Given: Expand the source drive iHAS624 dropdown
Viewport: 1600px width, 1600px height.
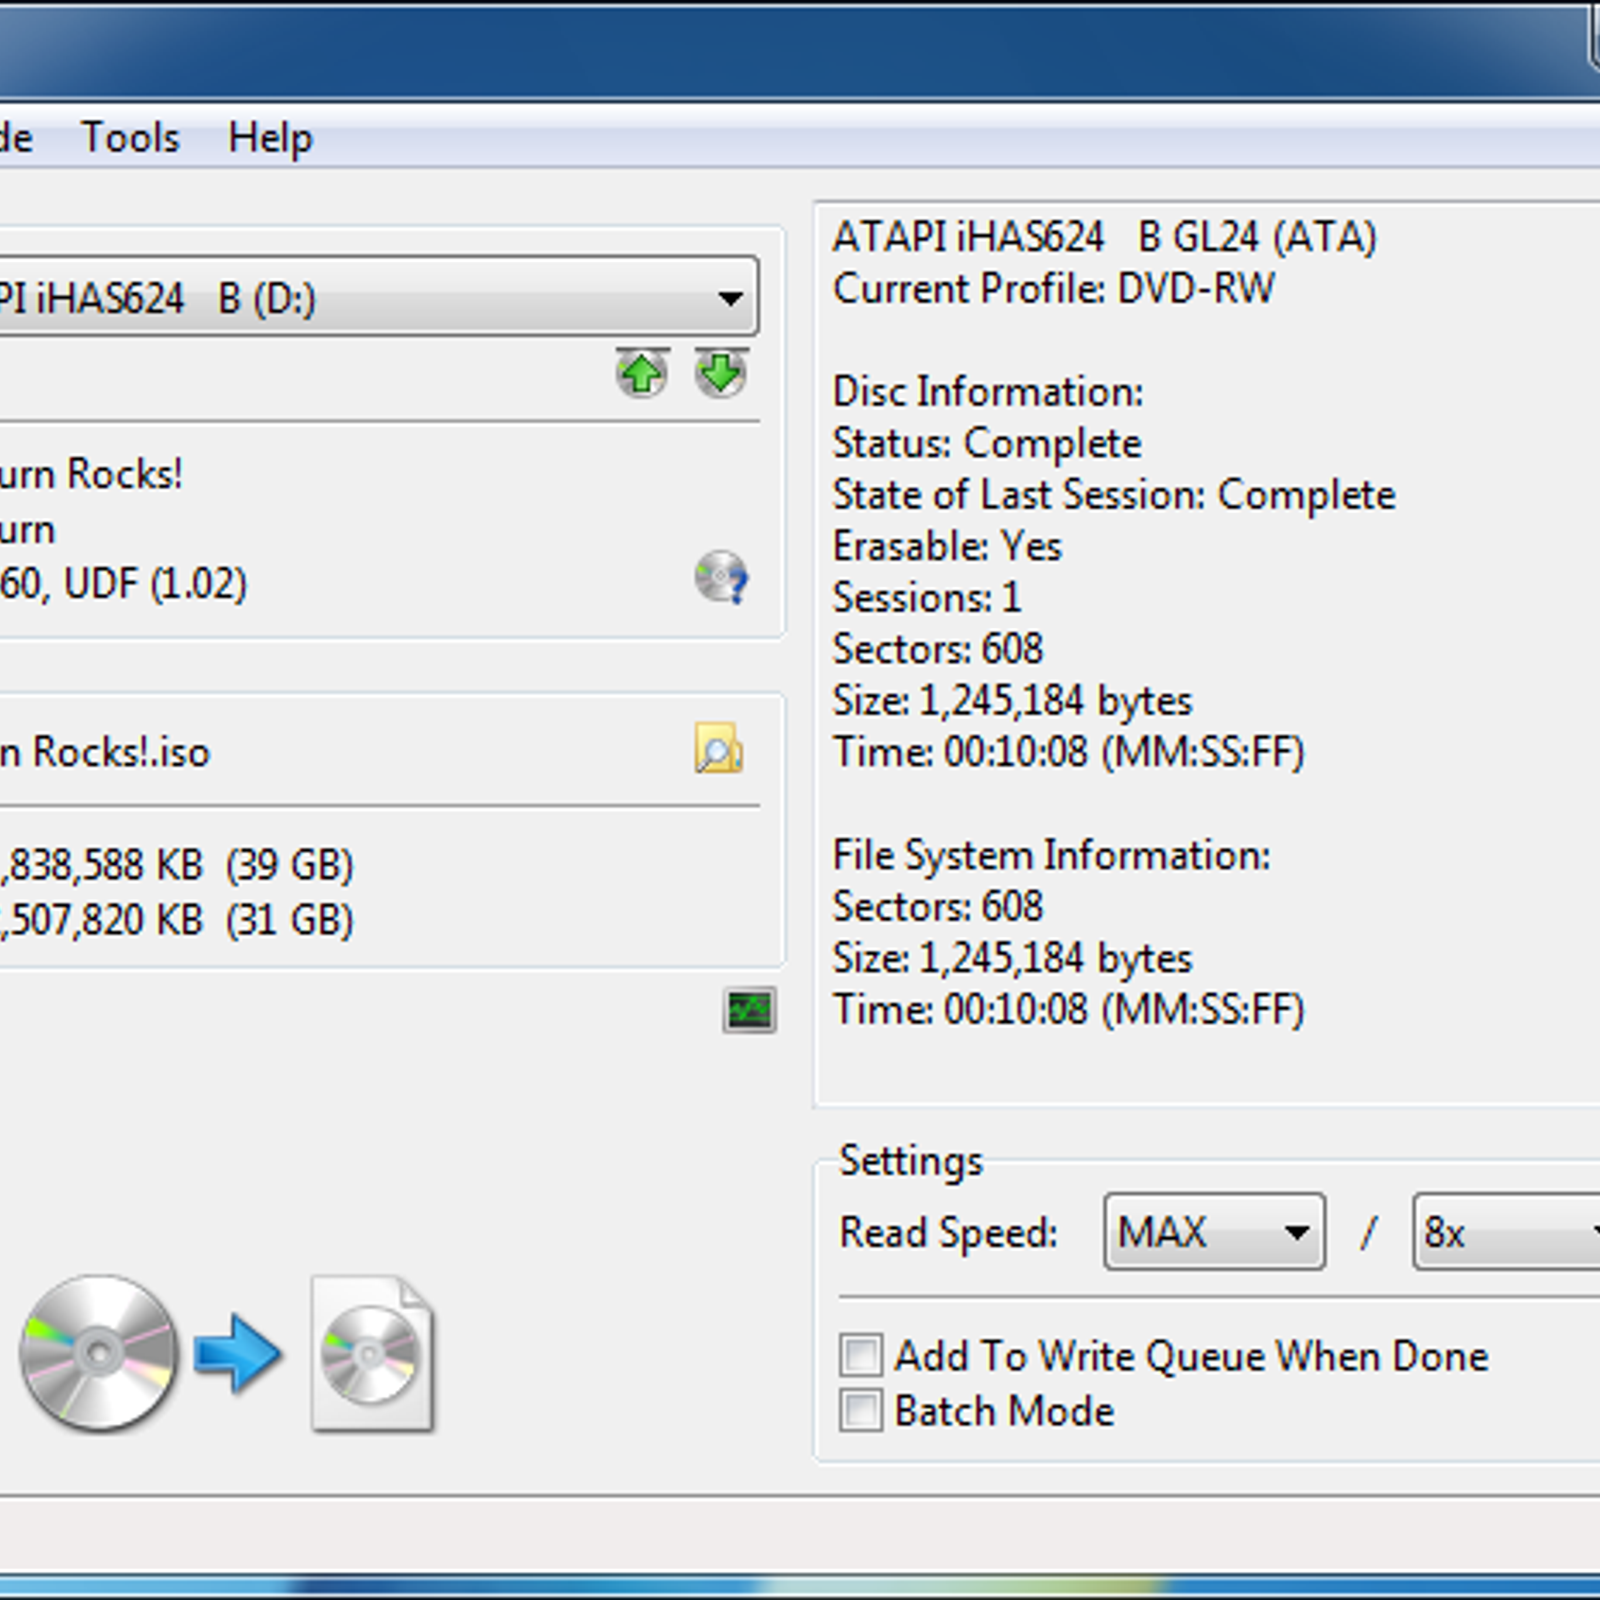Looking at the screenshot, I should click(378, 297).
